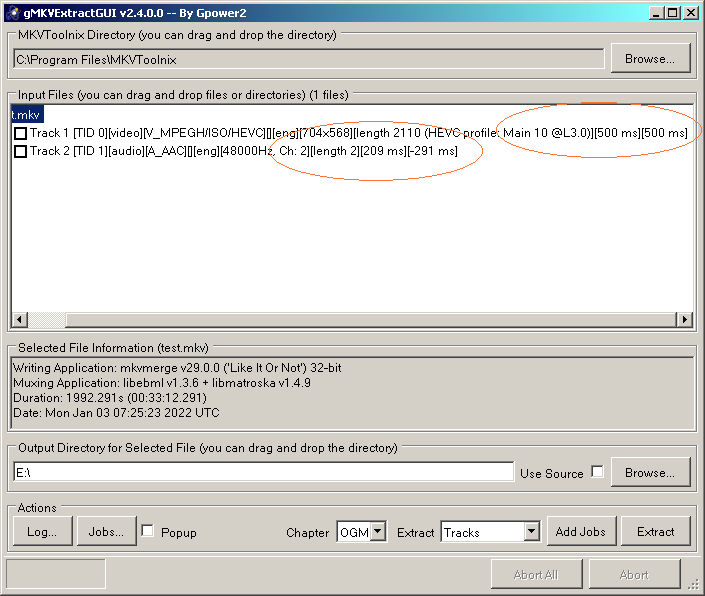Toggle the Popup checkbox
Viewport: 705px width, 596px height.
(147, 531)
